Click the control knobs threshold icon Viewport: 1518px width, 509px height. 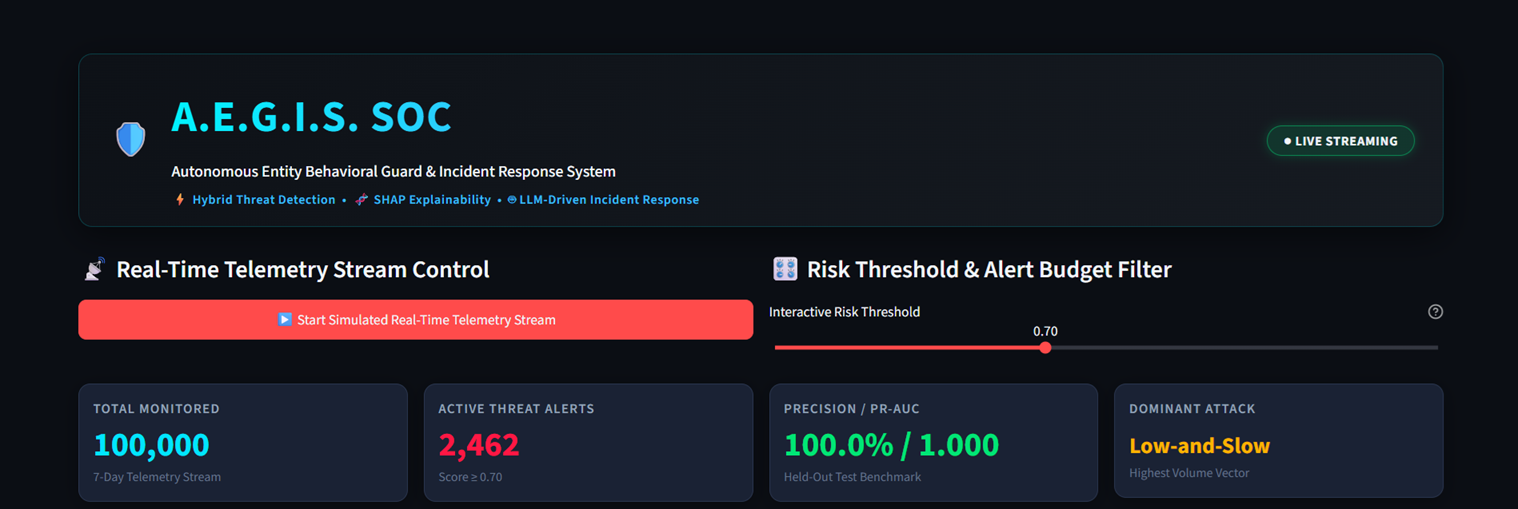point(785,269)
